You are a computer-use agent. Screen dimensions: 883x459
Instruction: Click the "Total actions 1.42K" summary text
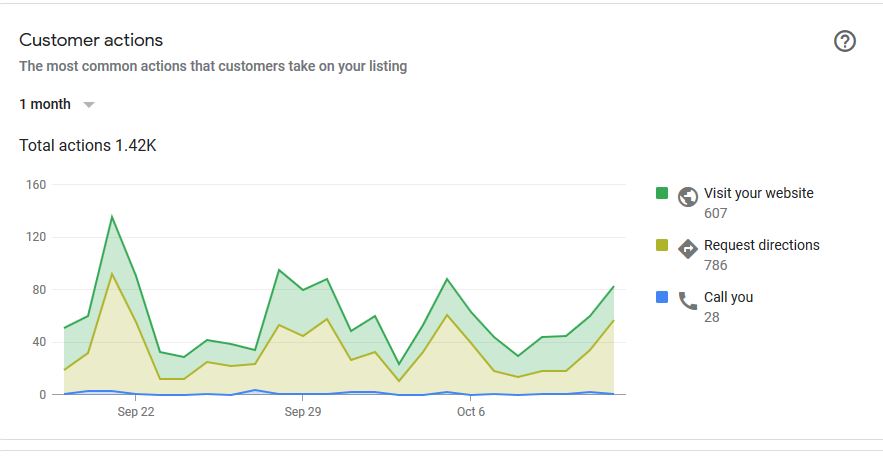88,146
